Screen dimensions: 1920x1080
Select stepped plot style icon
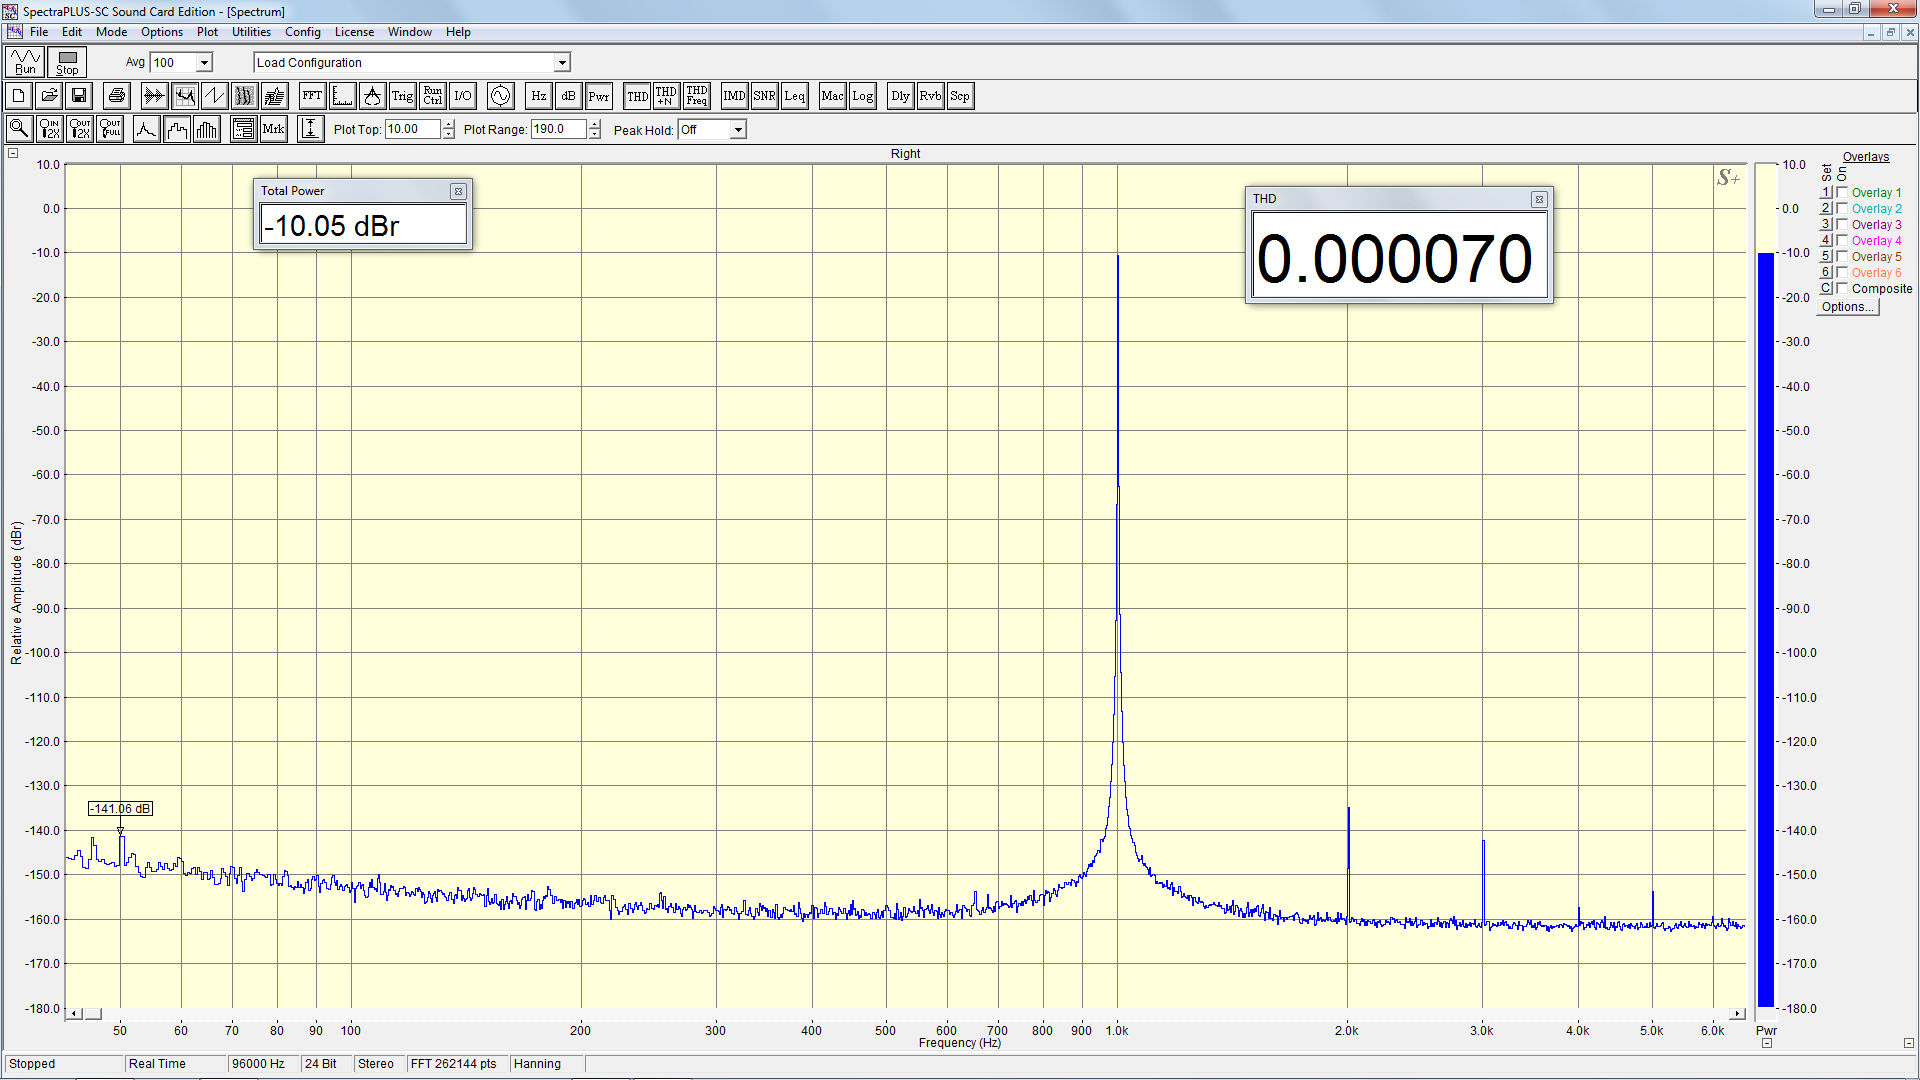(177, 129)
